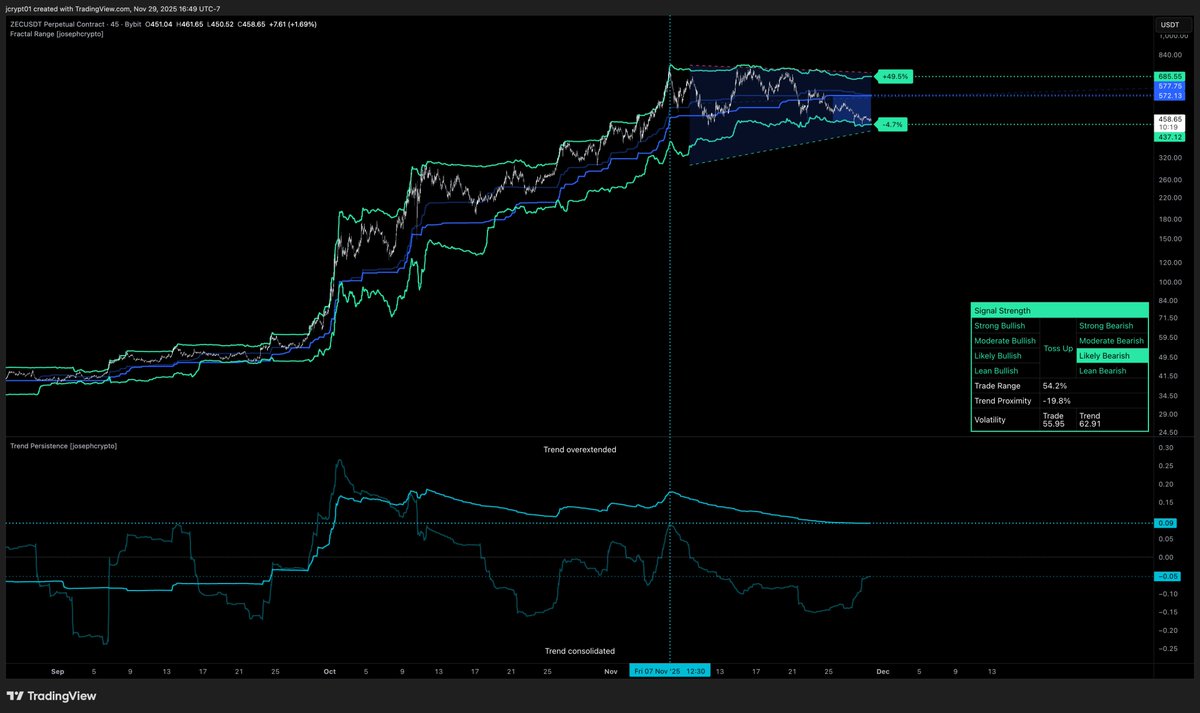Click the Likely Bullish cell
Screen dimensions: 1200x713
tap(1006, 356)
